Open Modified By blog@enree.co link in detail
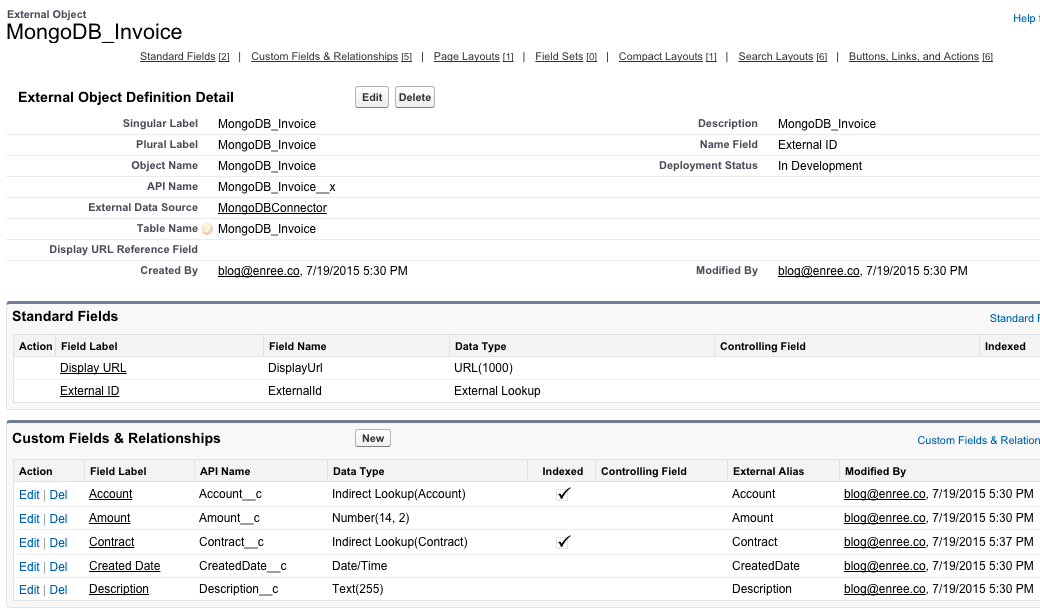Image resolution: width=1040 pixels, height=609 pixels. pyautogui.click(x=818, y=271)
